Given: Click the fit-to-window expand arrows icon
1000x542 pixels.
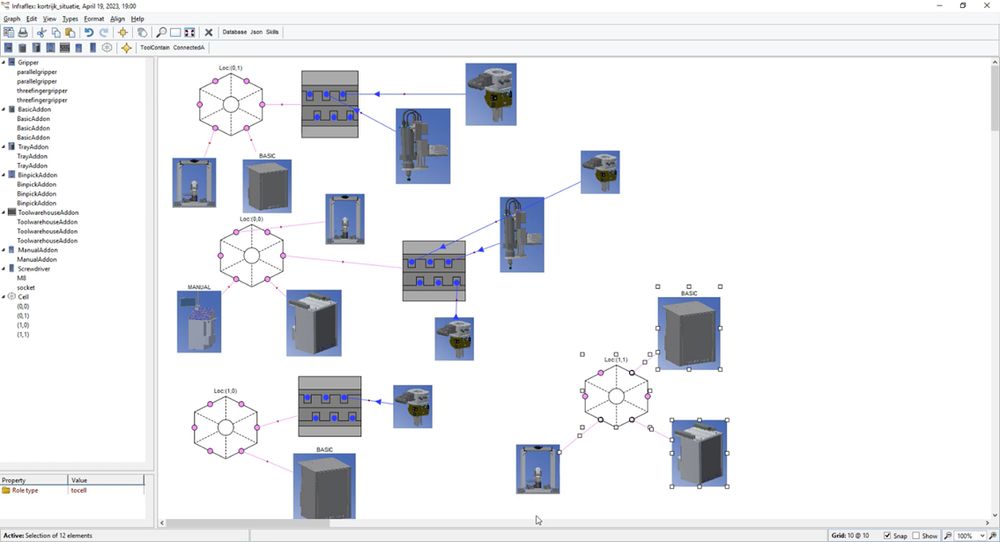Looking at the screenshot, I should pos(189,32).
